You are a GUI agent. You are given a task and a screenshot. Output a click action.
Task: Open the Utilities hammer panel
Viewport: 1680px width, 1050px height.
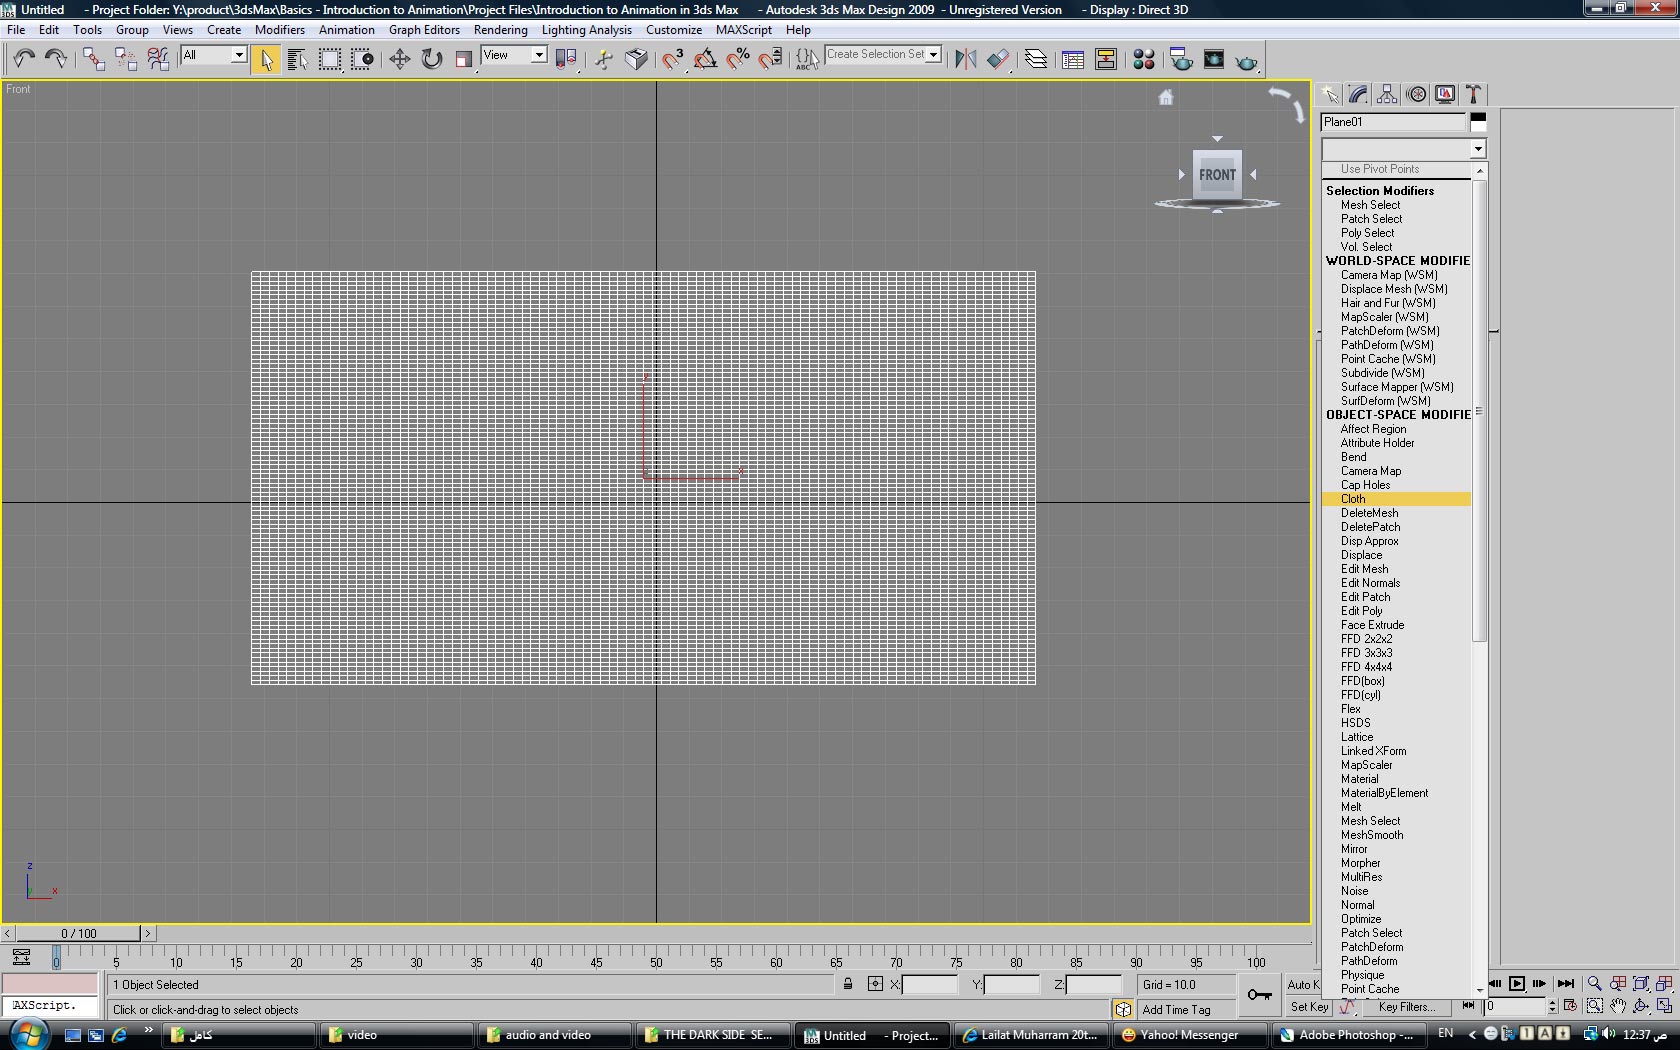[1473, 94]
